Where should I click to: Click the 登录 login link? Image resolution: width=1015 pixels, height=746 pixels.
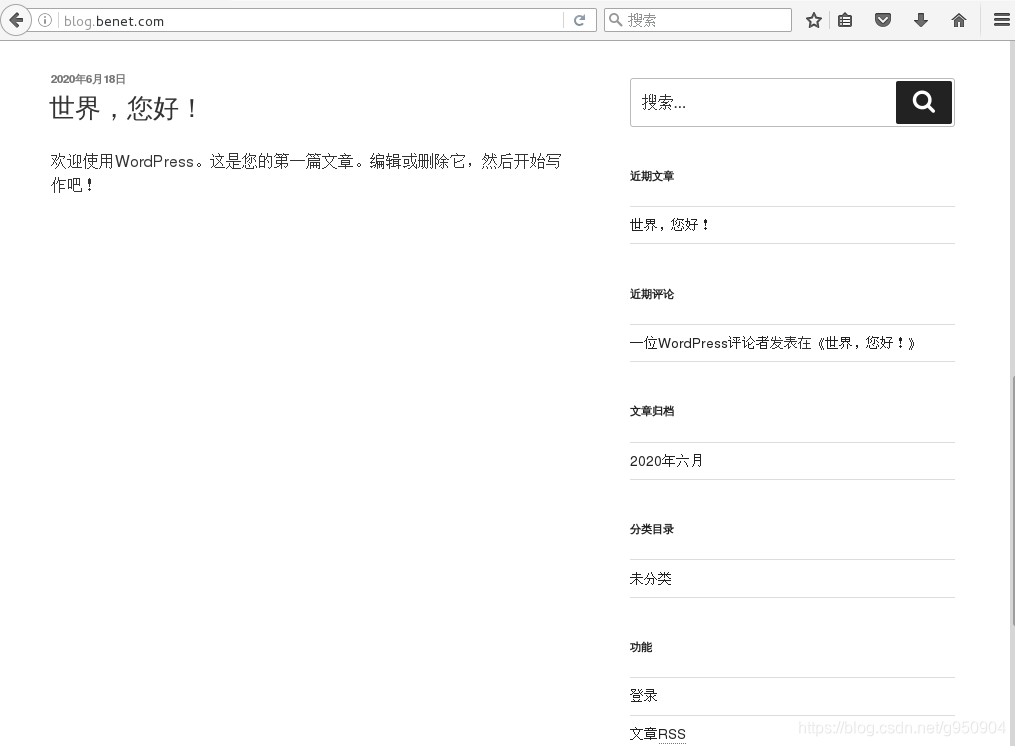click(x=641, y=695)
